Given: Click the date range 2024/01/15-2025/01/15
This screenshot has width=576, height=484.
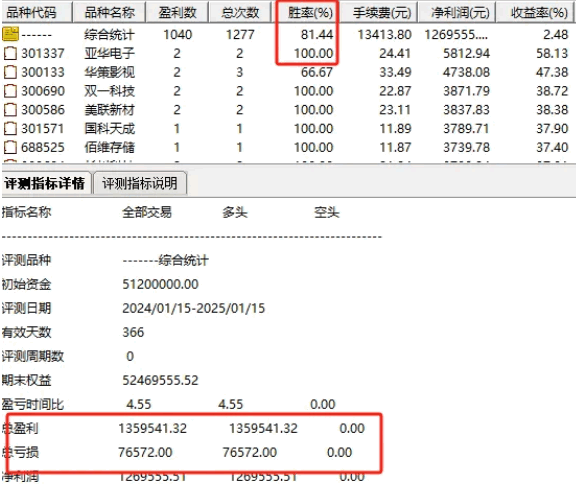Looking at the screenshot, I should pyautogui.click(x=193, y=308).
